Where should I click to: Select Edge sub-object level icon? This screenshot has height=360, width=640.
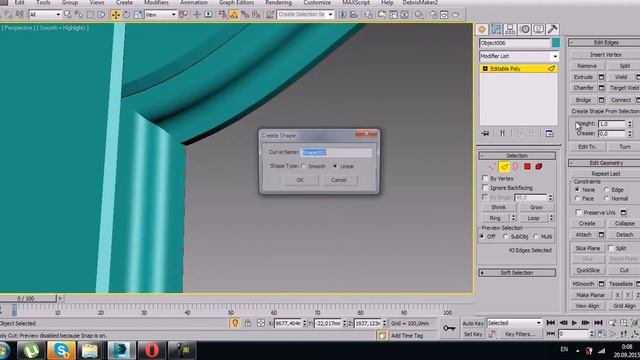click(504, 167)
